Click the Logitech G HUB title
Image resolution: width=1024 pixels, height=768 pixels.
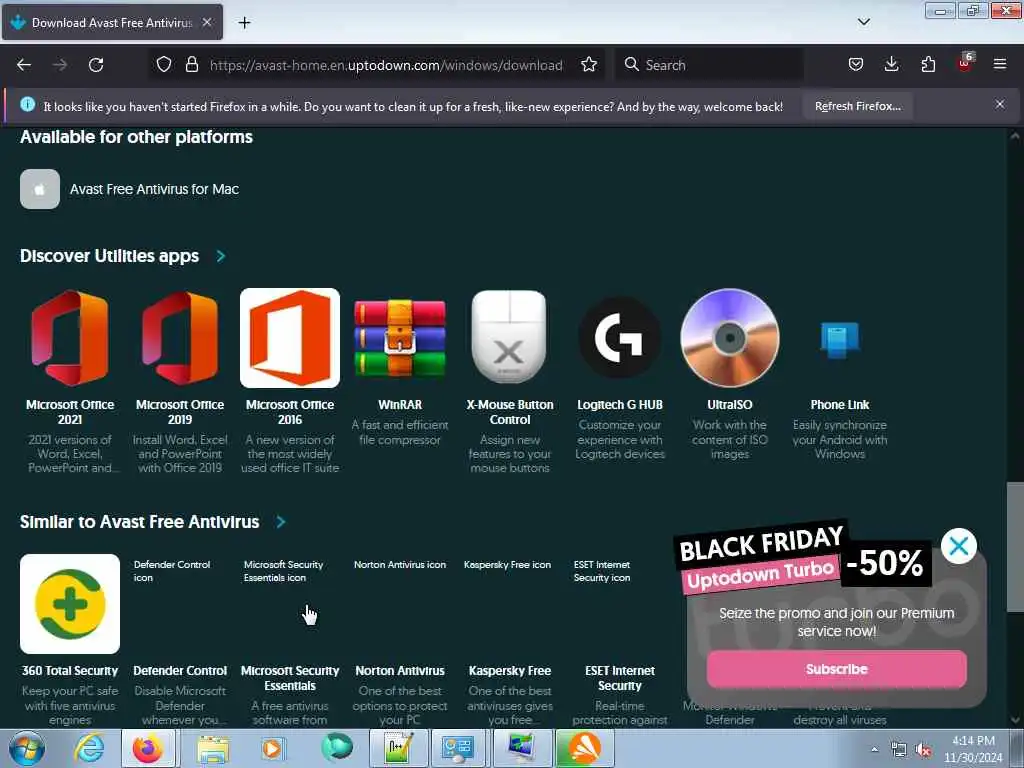(x=620, y=405)
